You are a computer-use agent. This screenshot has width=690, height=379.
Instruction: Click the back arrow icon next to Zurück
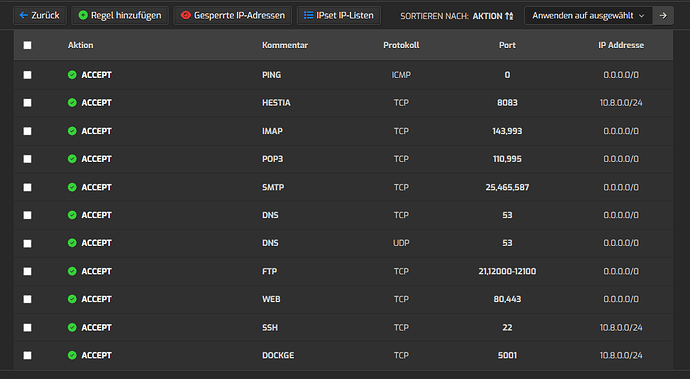[24, 15]
